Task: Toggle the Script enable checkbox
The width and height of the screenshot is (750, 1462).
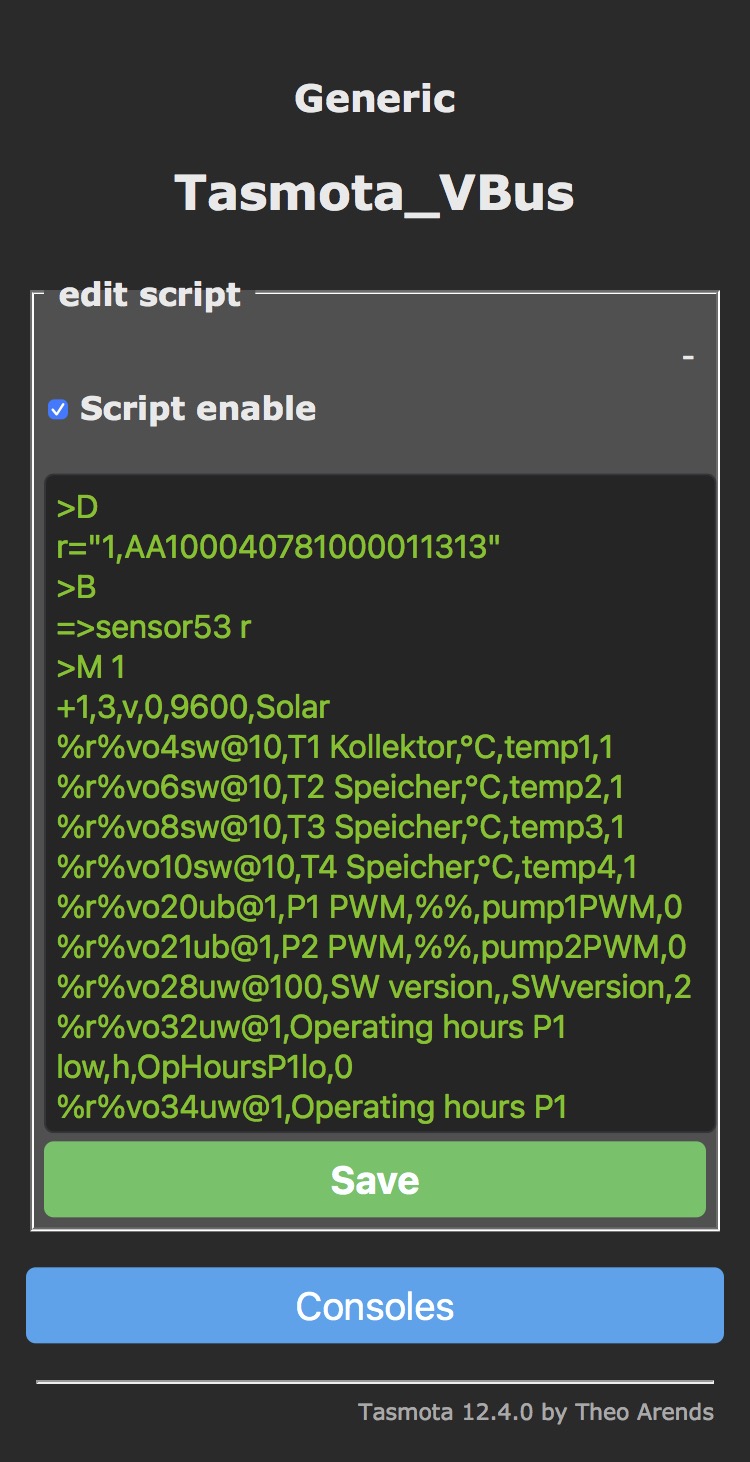Action: (x=59, y=409)
